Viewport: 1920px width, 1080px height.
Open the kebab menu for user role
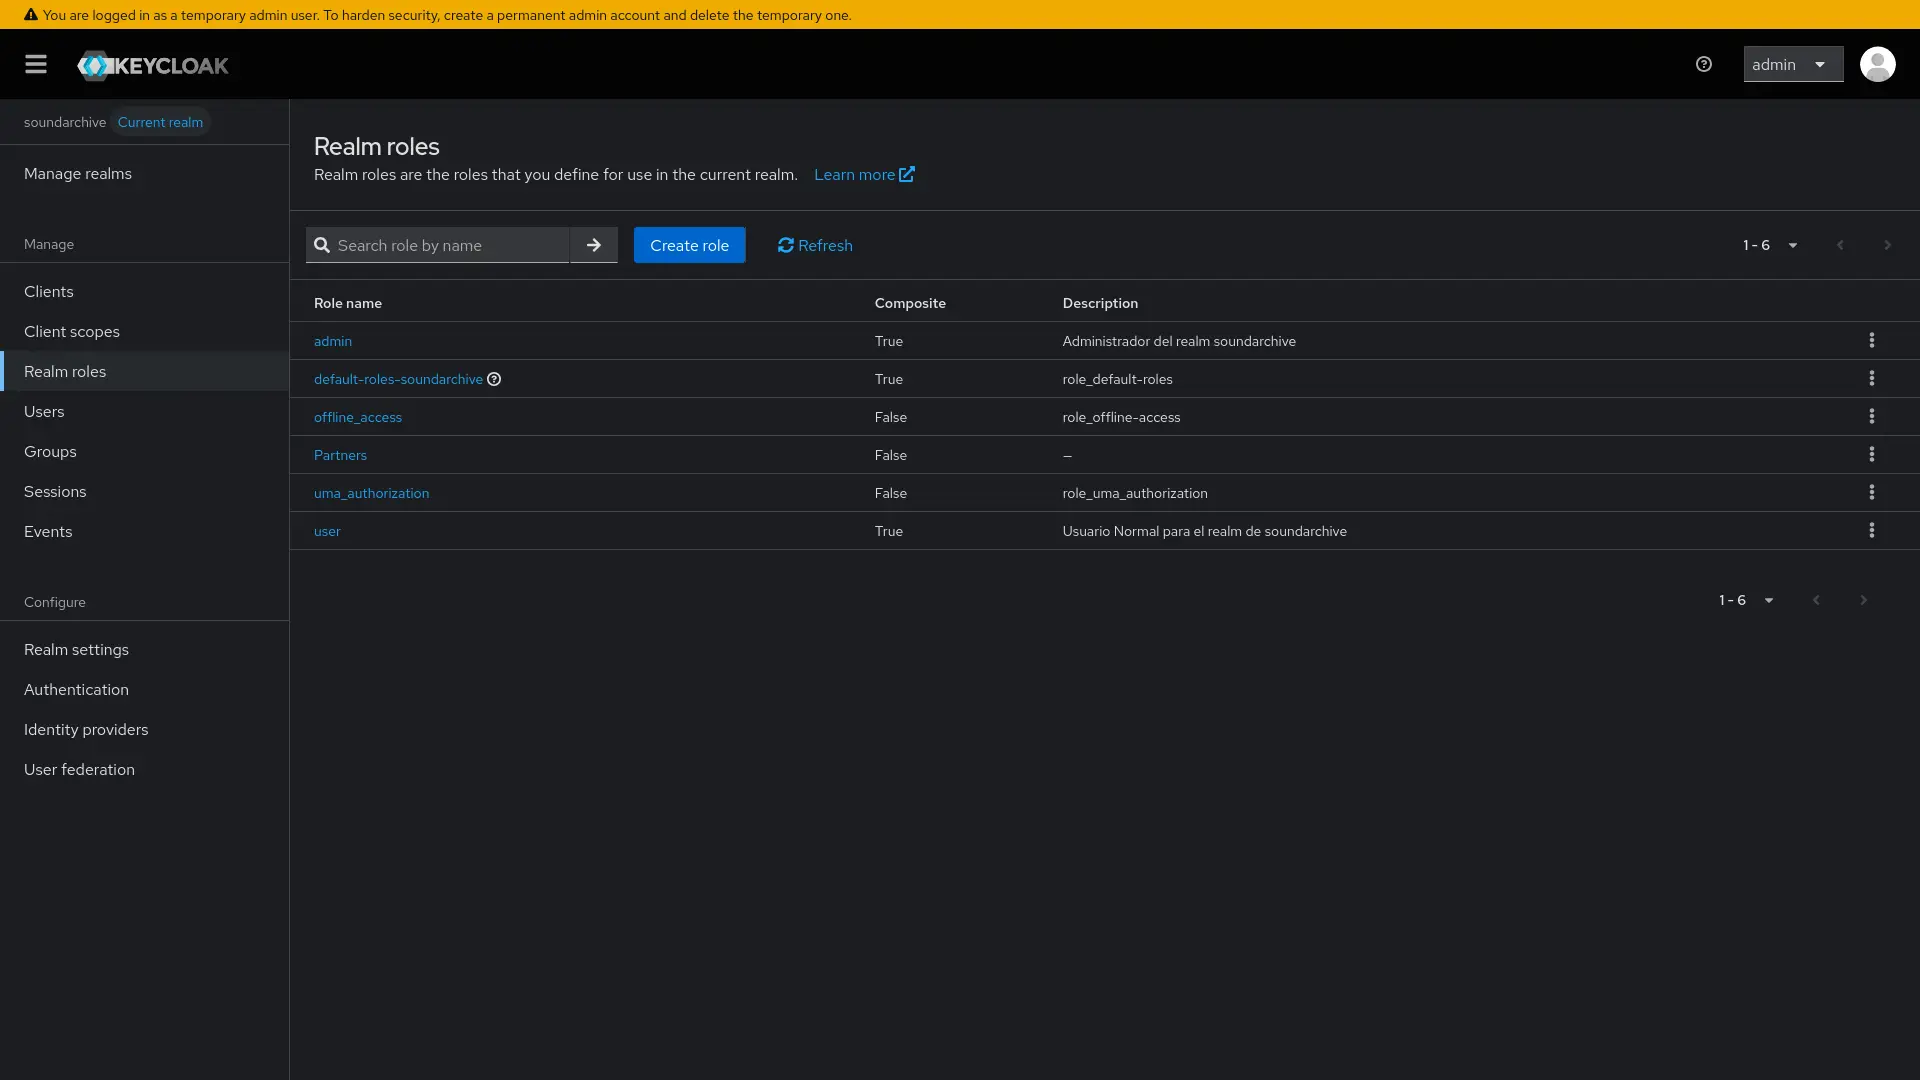point(1872,531)
